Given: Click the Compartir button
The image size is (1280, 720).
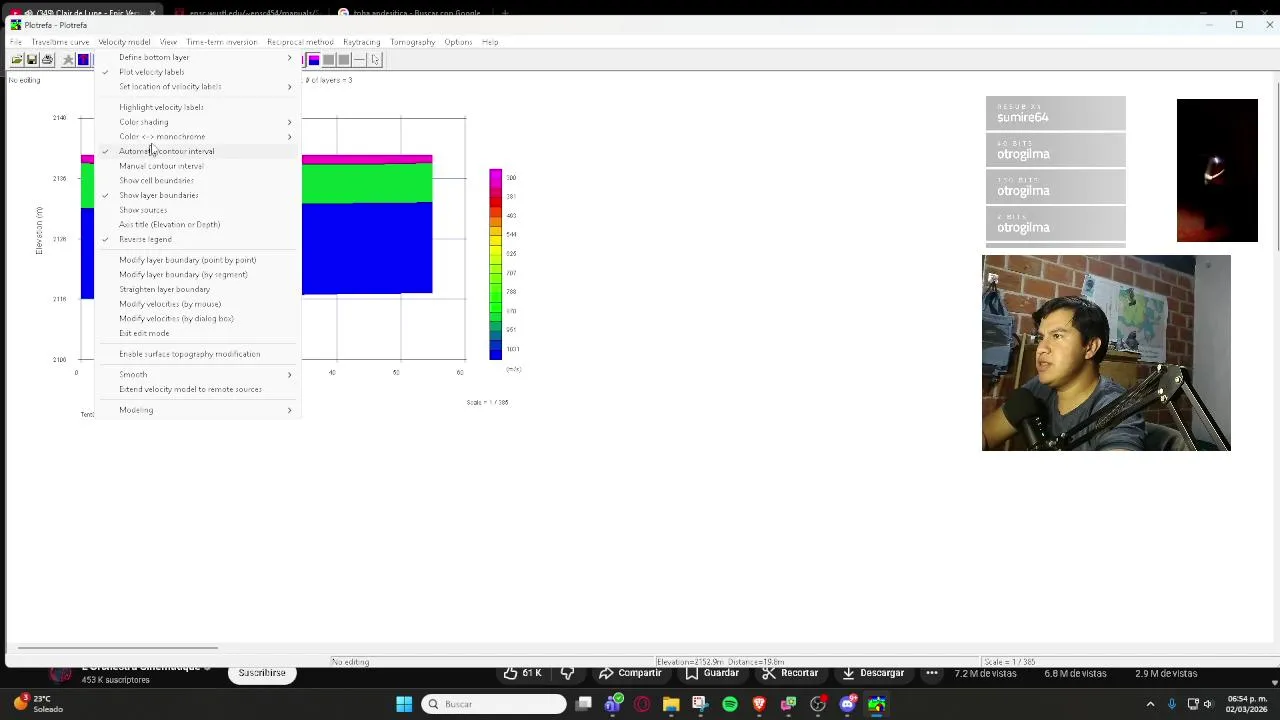Looking at the screenshot, I should [631, 673].
